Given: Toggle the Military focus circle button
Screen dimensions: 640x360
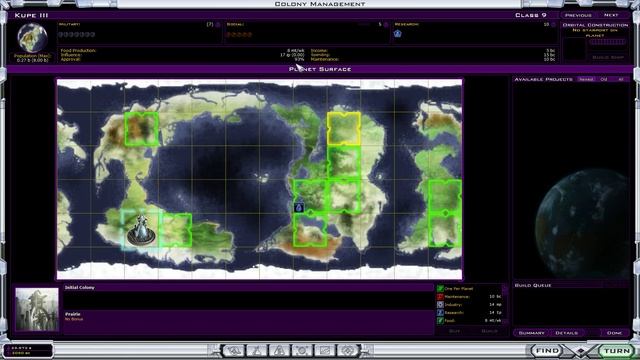Looking at the screenshot, I should pyautogui.click(x=218, y=25).
